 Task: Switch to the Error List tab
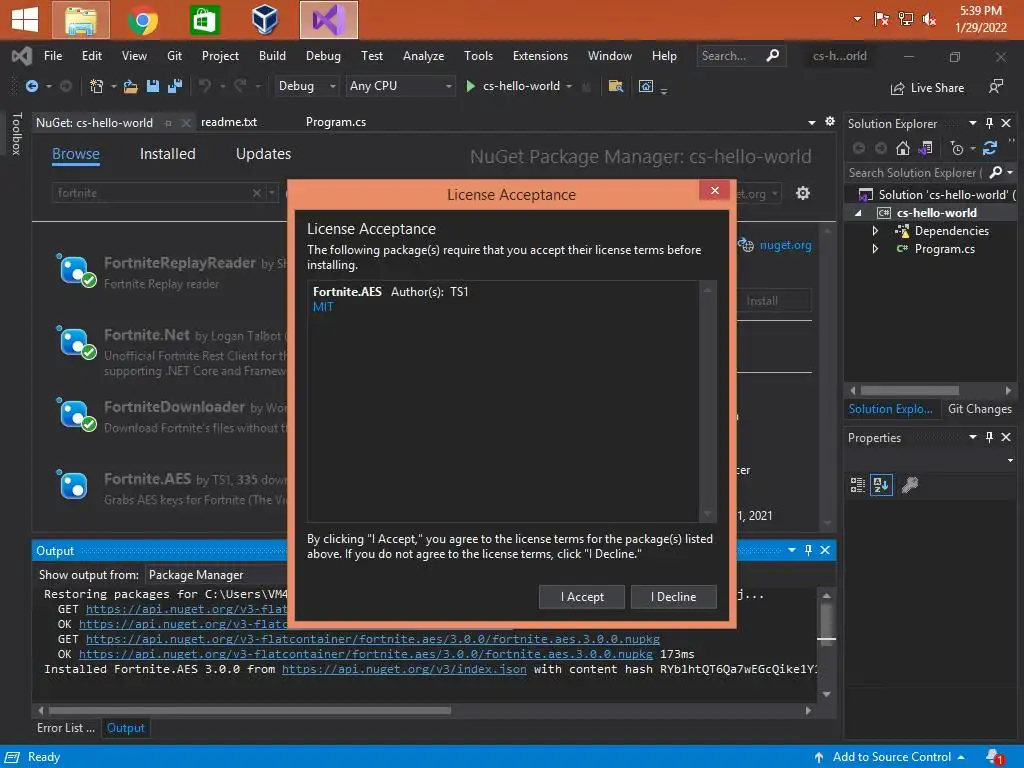tap(65, 728)
